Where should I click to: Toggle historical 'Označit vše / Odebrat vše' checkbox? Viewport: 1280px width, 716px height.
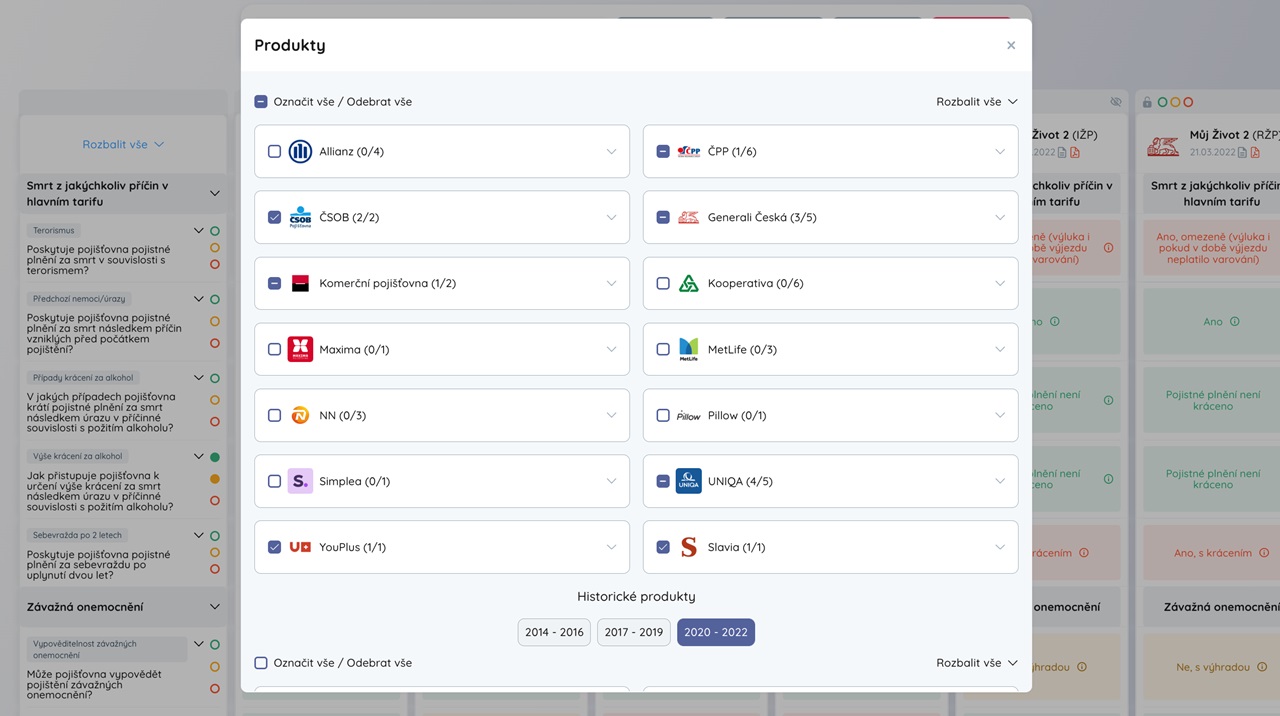click(x=261, y=663)
